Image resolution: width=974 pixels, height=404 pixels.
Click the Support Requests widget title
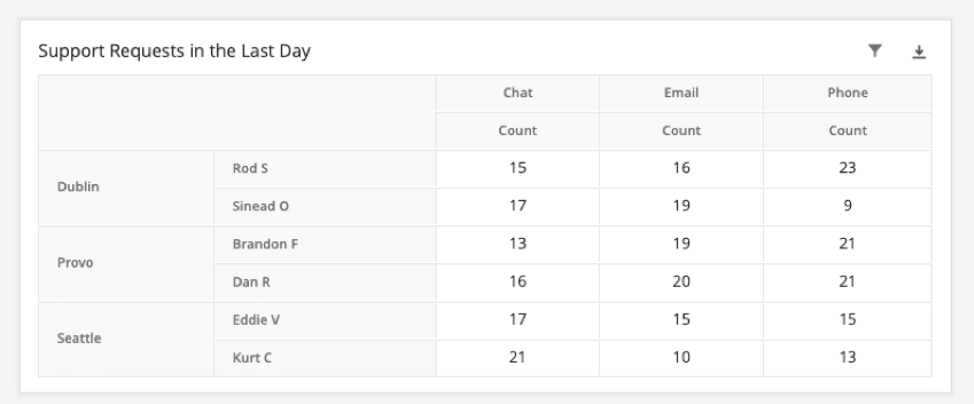[175, 52]
